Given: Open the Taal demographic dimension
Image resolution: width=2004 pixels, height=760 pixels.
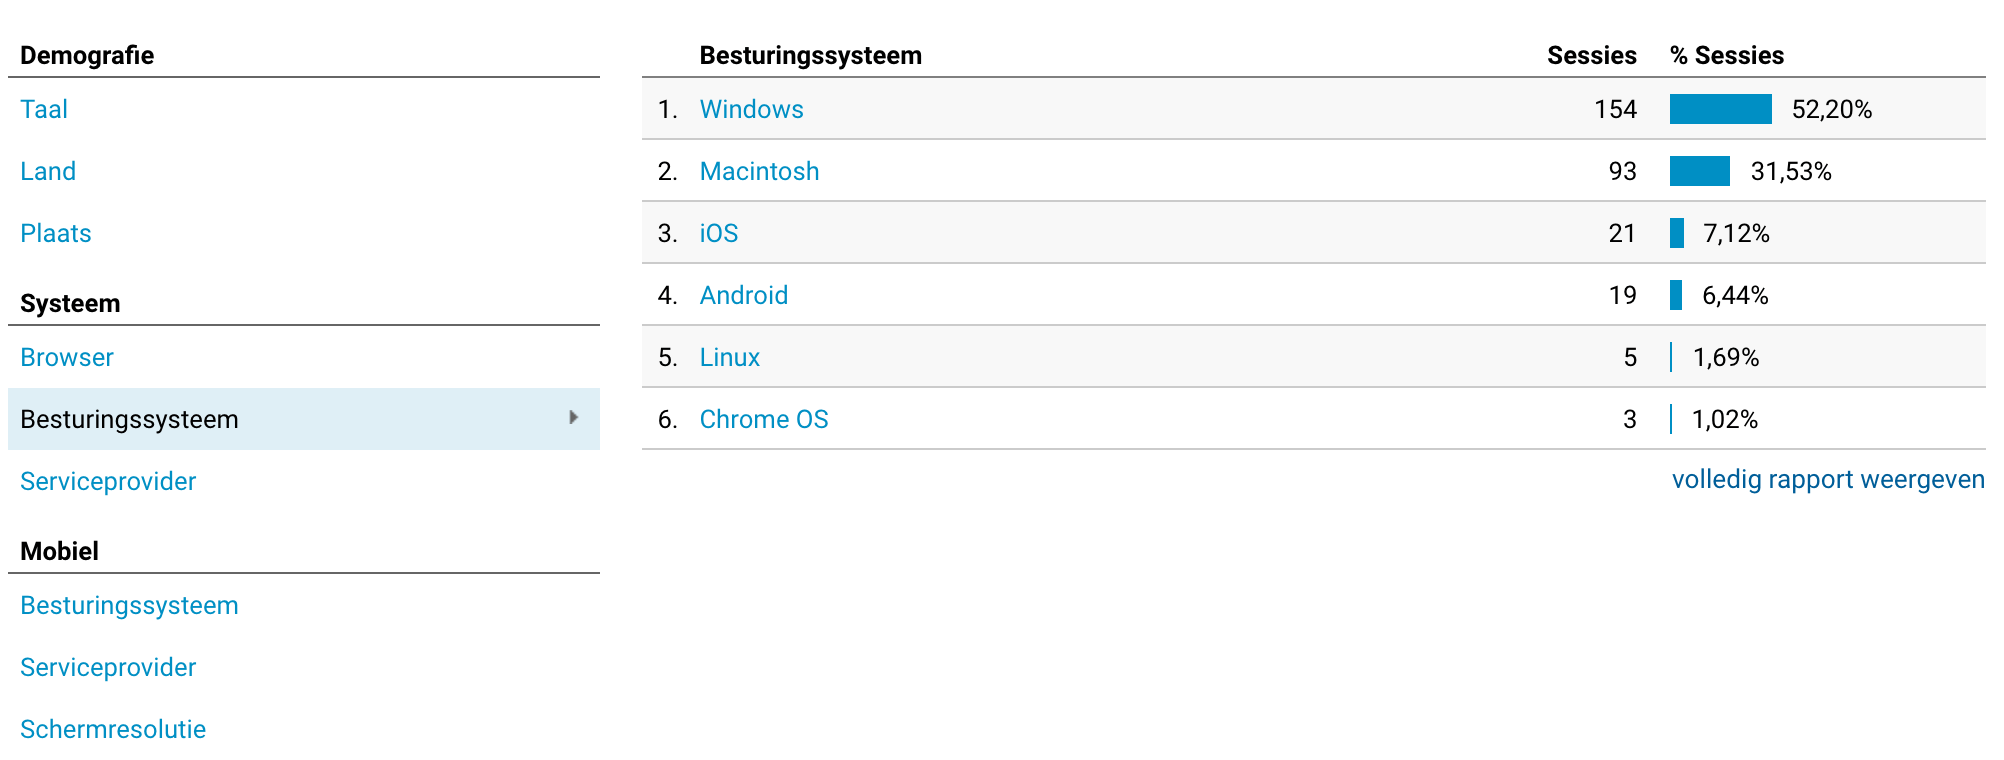Looking at the screenshot, I should [44, 109].
